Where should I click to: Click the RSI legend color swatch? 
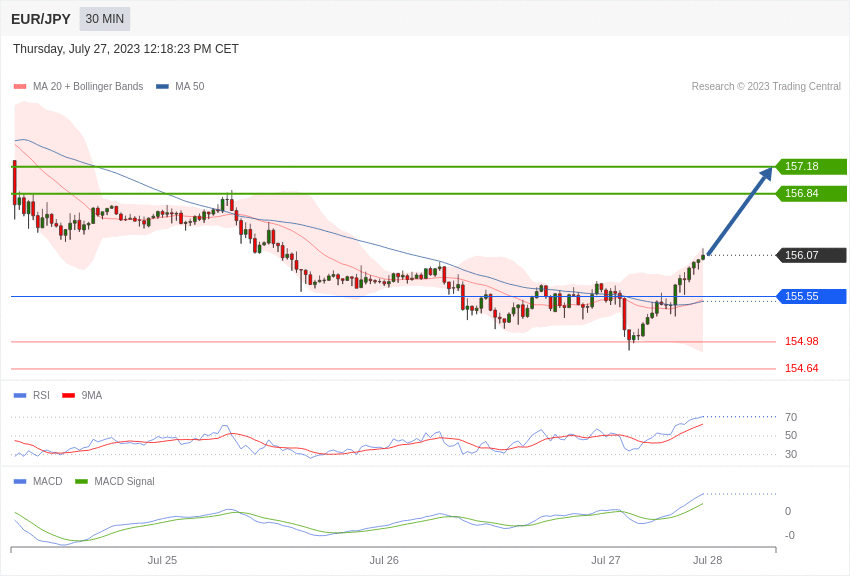pyautogui.click(x=20, y=396)
